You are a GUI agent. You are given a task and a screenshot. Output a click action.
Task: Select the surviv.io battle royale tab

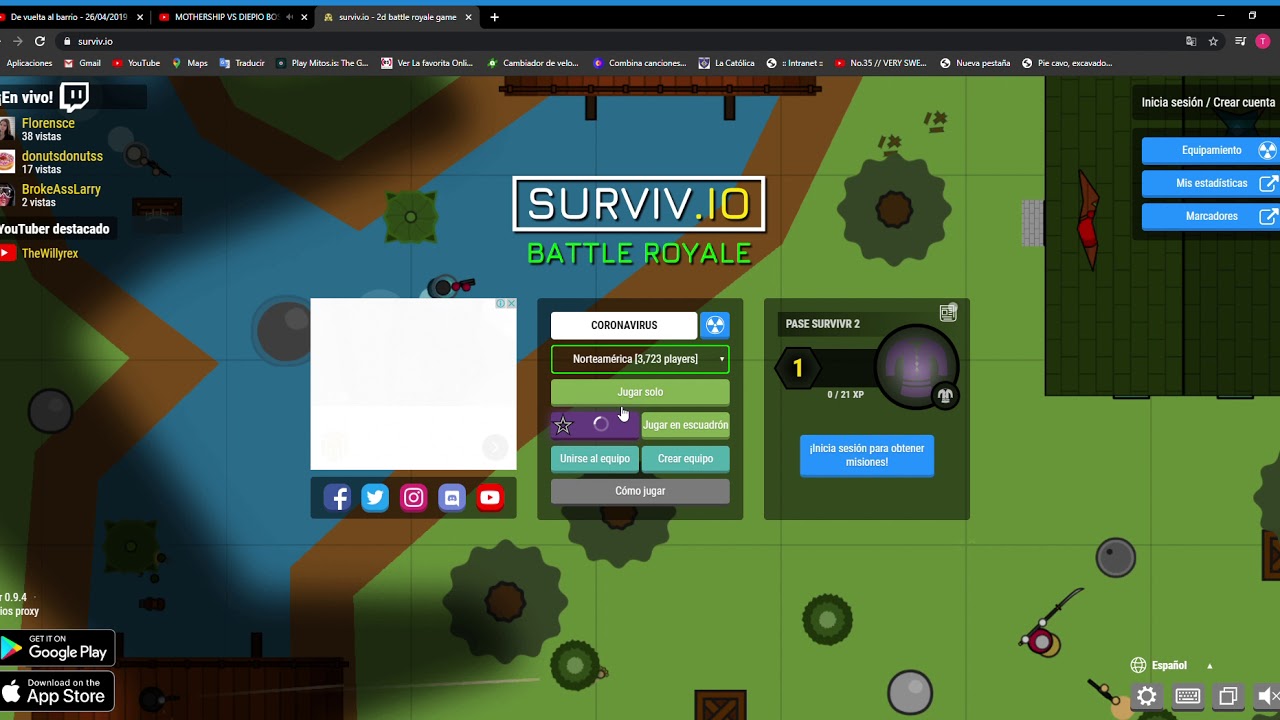397,17
